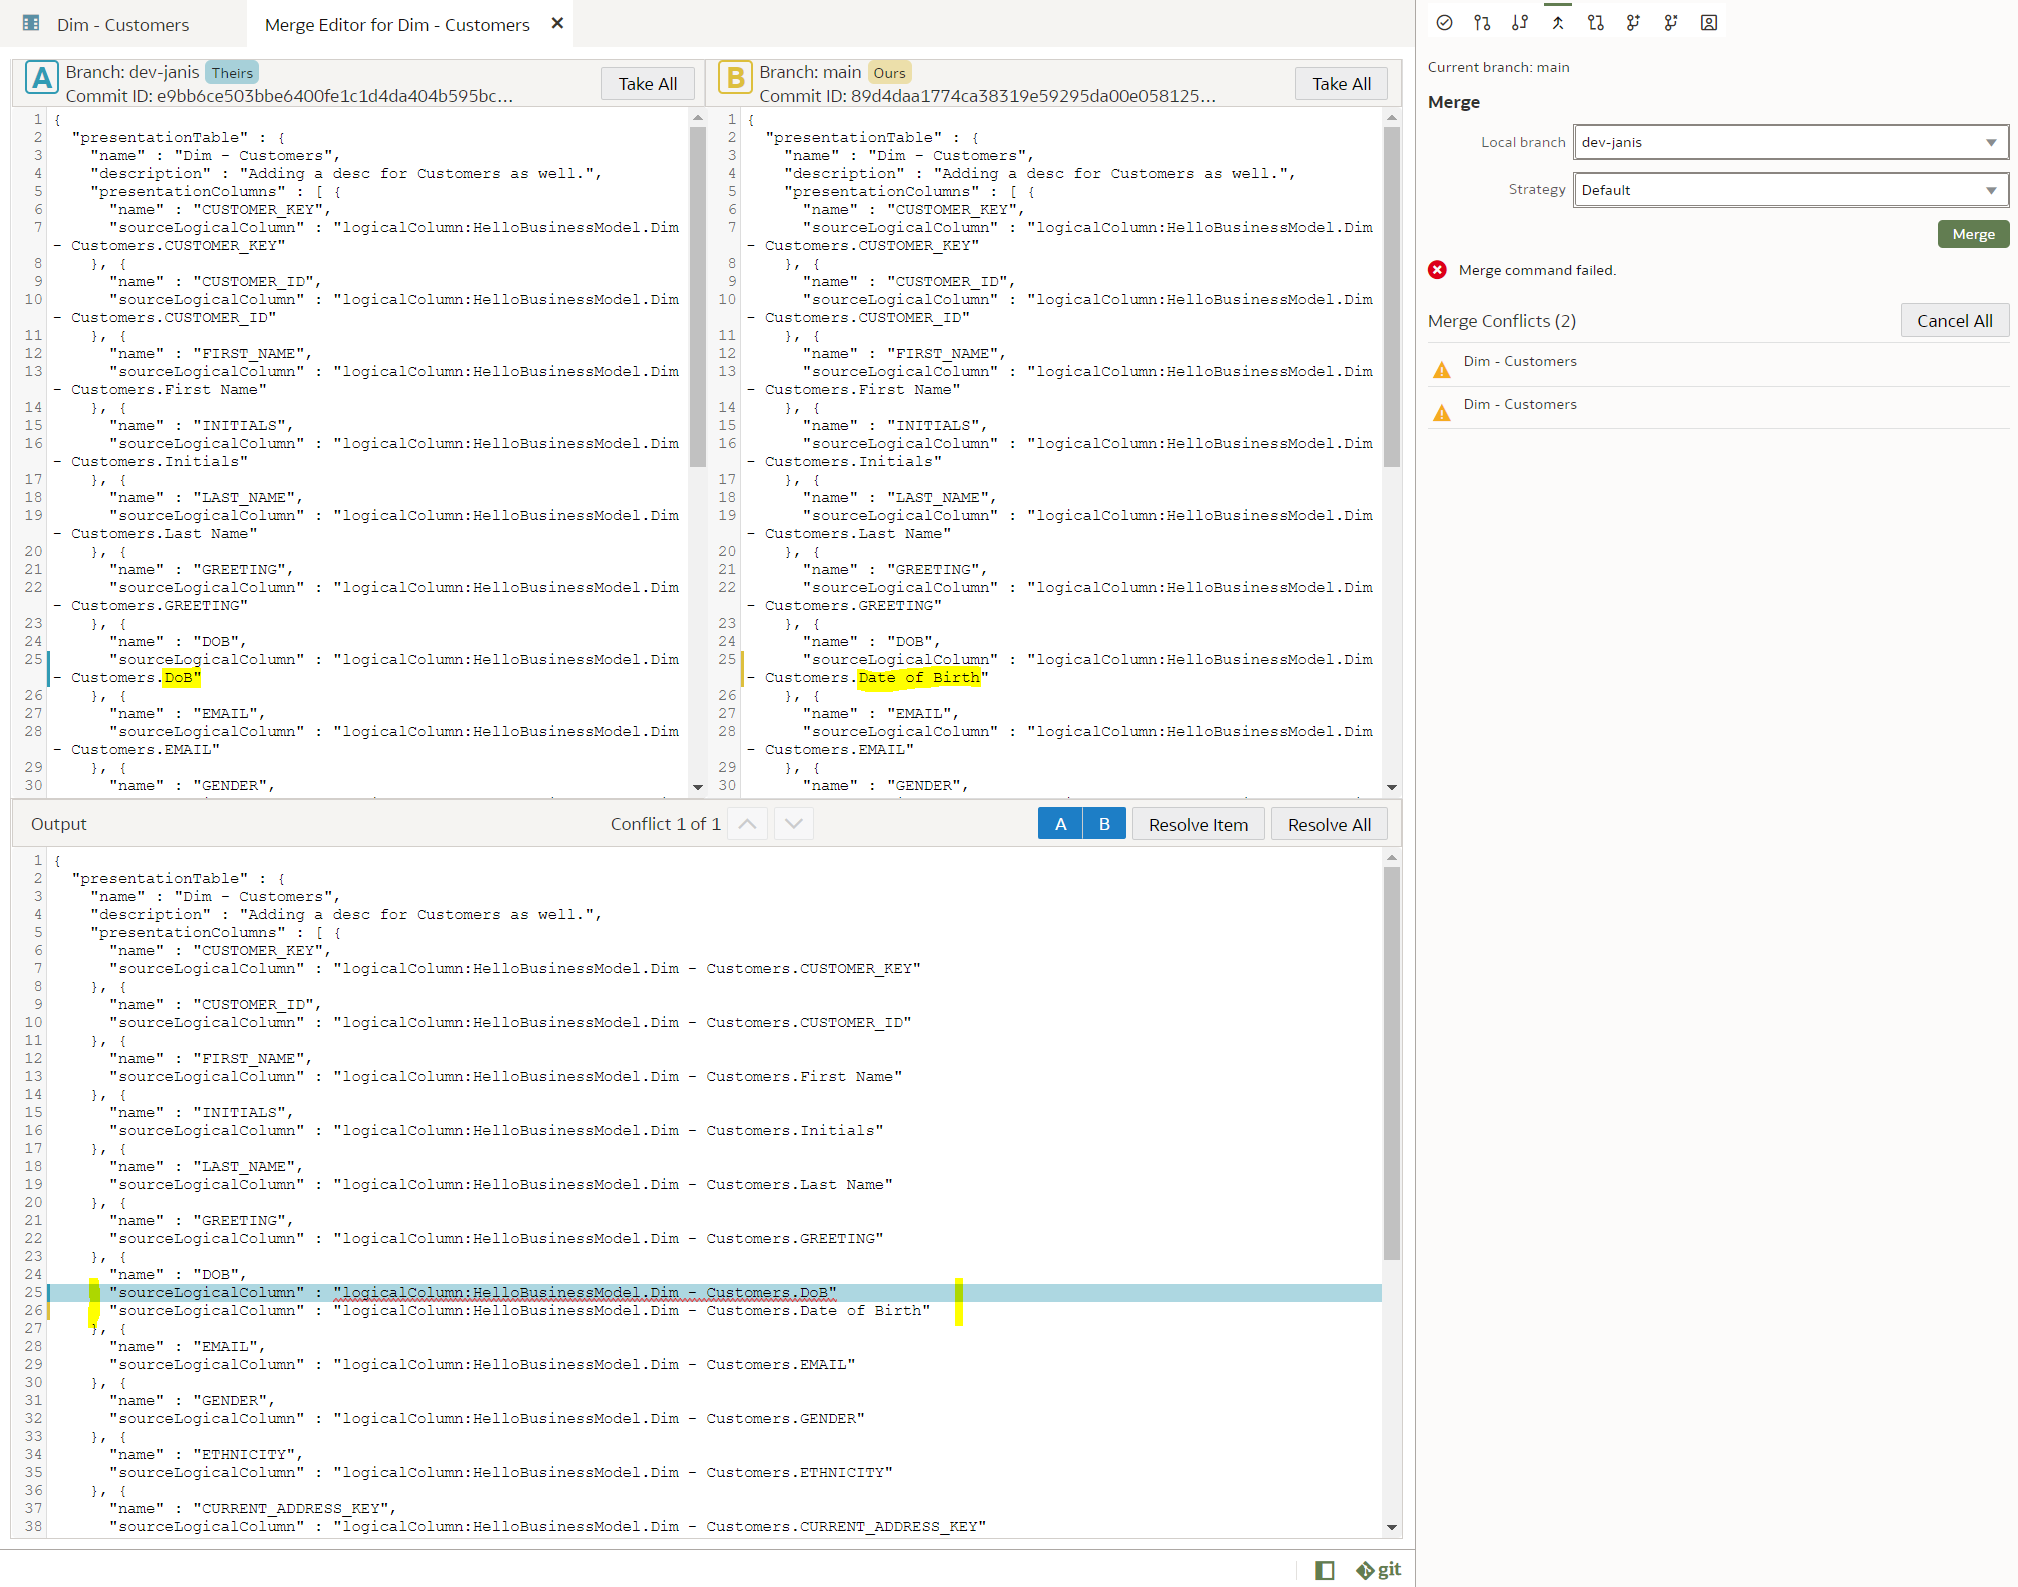Choose side A for conflict

(x=1060, y=824)
